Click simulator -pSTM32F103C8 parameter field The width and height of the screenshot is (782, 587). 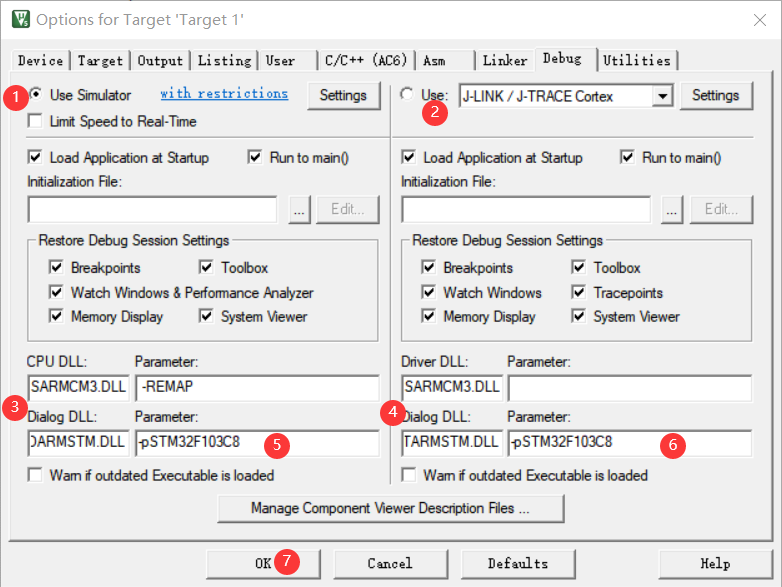tap(257, 443)
